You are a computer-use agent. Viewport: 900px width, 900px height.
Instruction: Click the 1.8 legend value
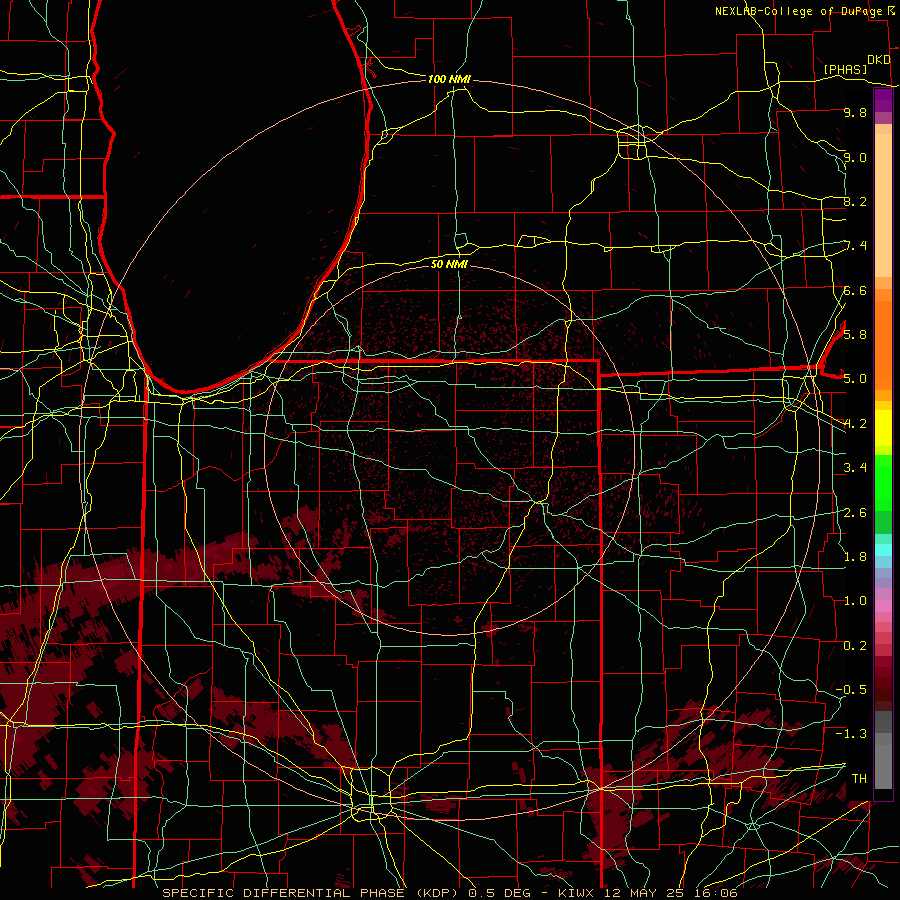tap(855, 557)
